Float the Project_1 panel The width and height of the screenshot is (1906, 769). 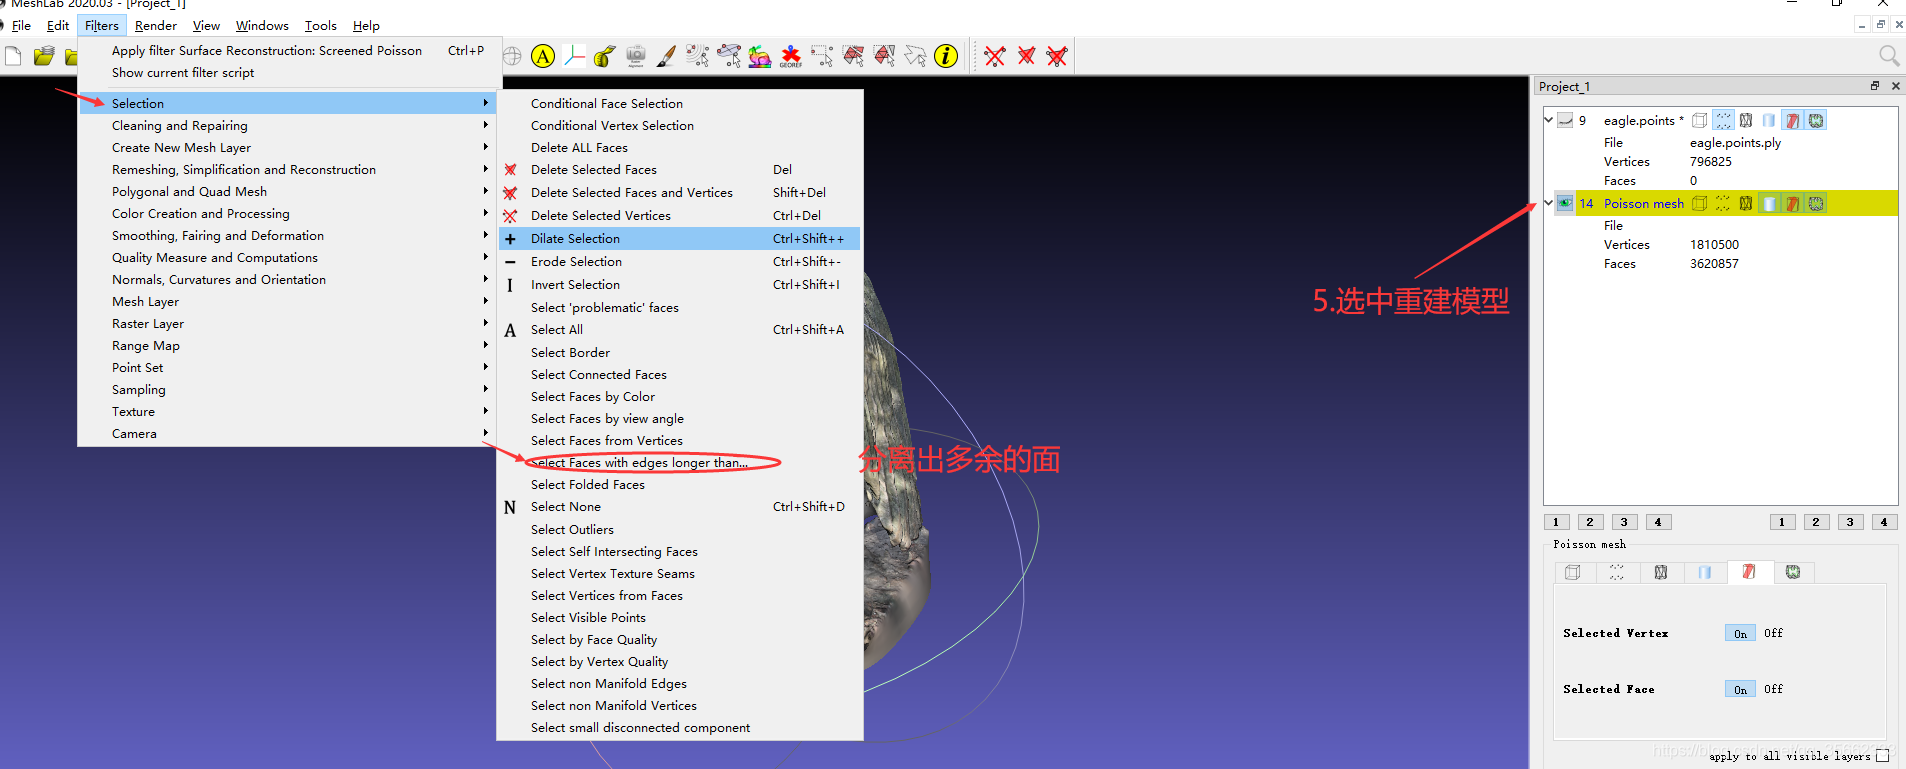tap(1875, 86)
